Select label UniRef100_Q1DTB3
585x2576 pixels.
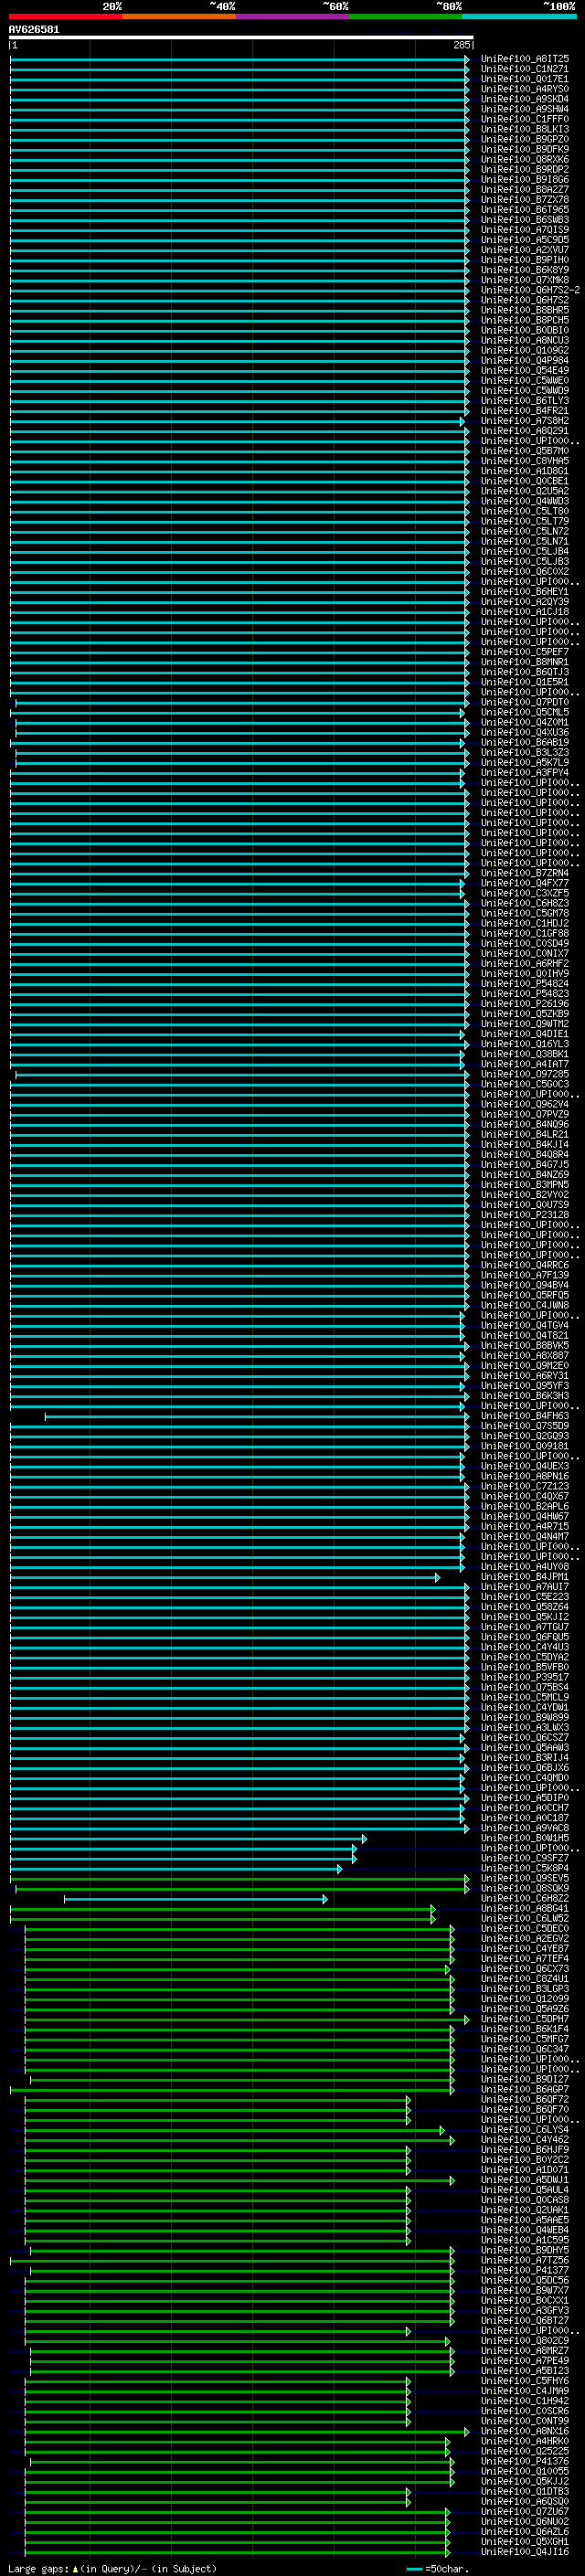[x=525, y=2491]
